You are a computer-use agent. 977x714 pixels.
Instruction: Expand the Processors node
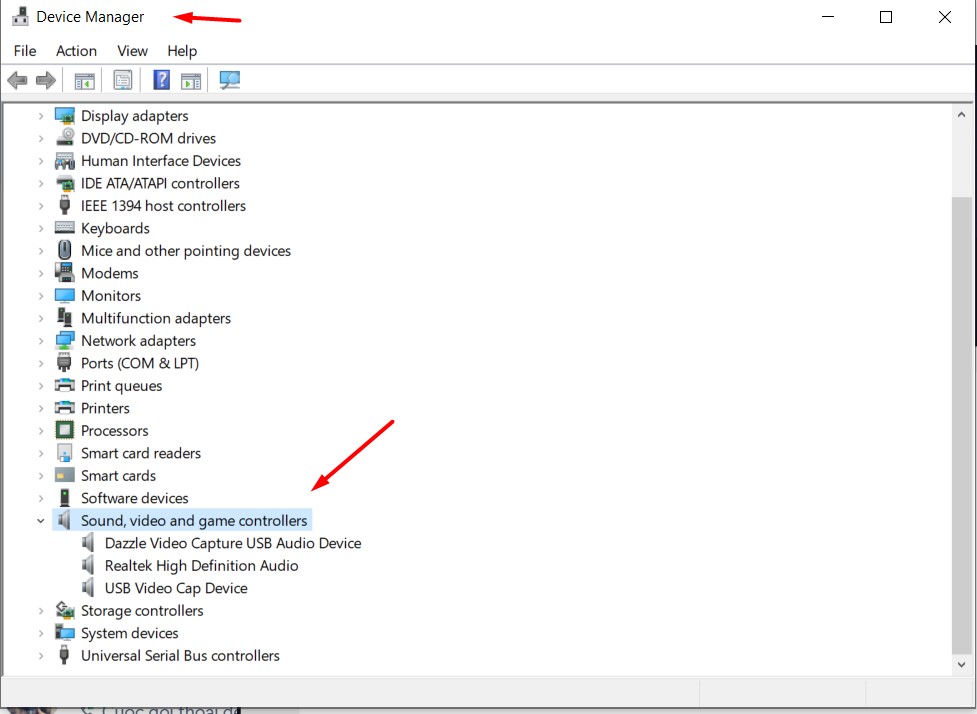pos(41,431)
